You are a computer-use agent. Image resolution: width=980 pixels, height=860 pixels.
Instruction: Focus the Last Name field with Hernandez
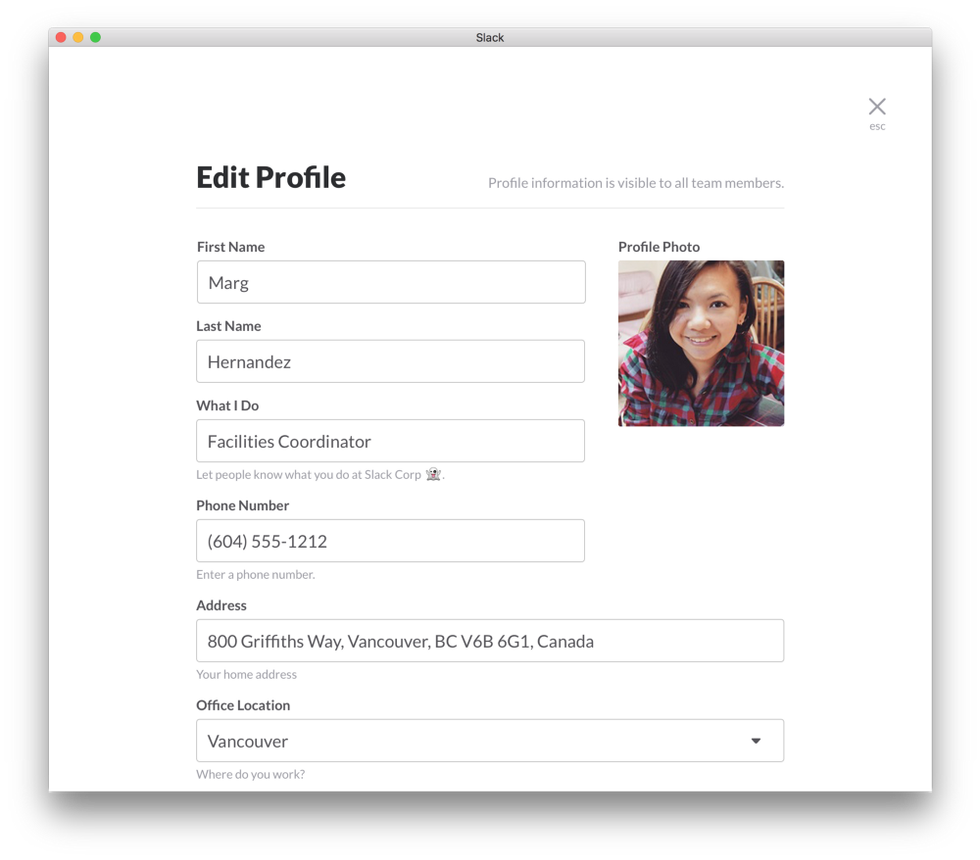[x=390, y=361]
